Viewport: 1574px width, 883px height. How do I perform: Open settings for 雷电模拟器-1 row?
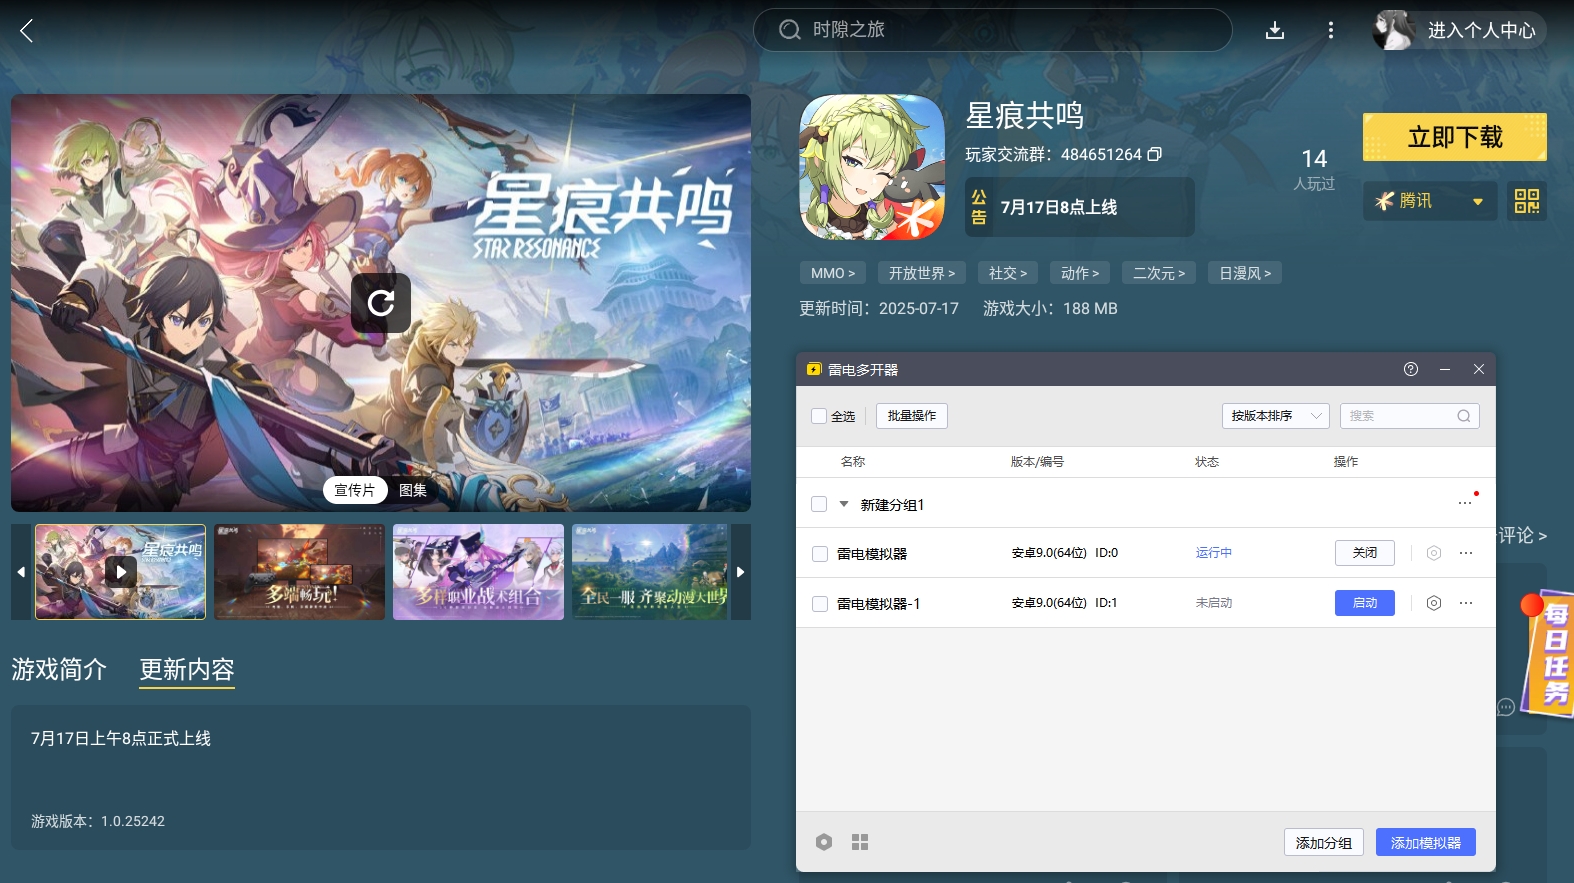(1434, 603)
